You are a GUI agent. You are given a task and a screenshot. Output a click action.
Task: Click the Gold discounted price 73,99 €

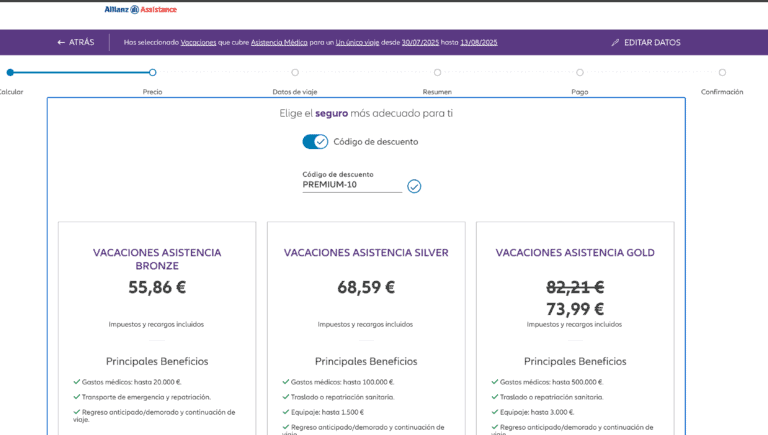(575, 309)
